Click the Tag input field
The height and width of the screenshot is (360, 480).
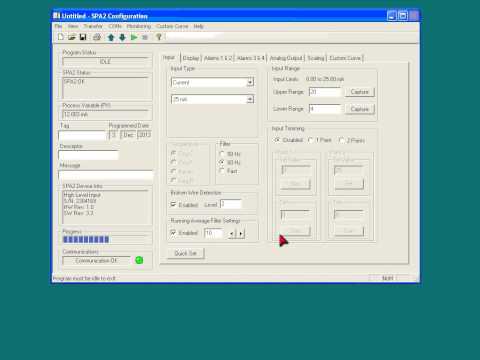(x=82, y=135)
